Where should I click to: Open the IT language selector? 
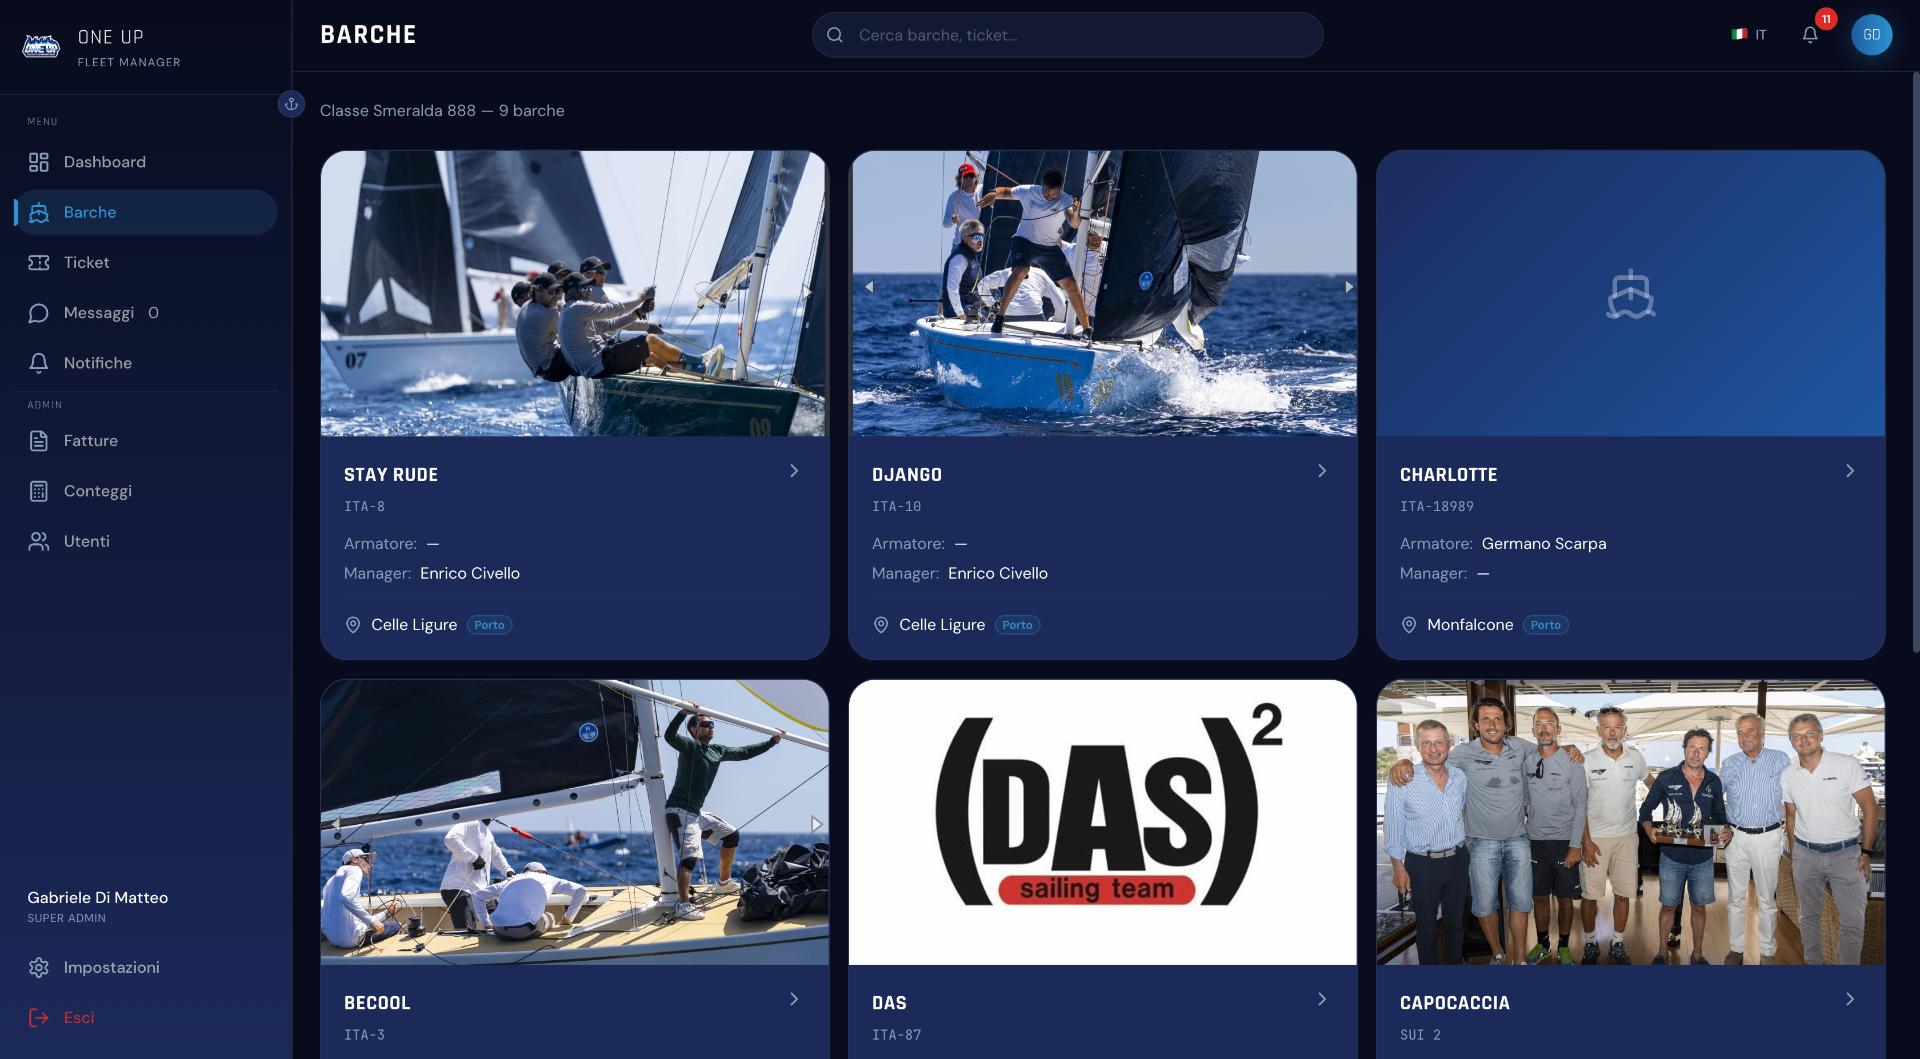[1749, 35]
